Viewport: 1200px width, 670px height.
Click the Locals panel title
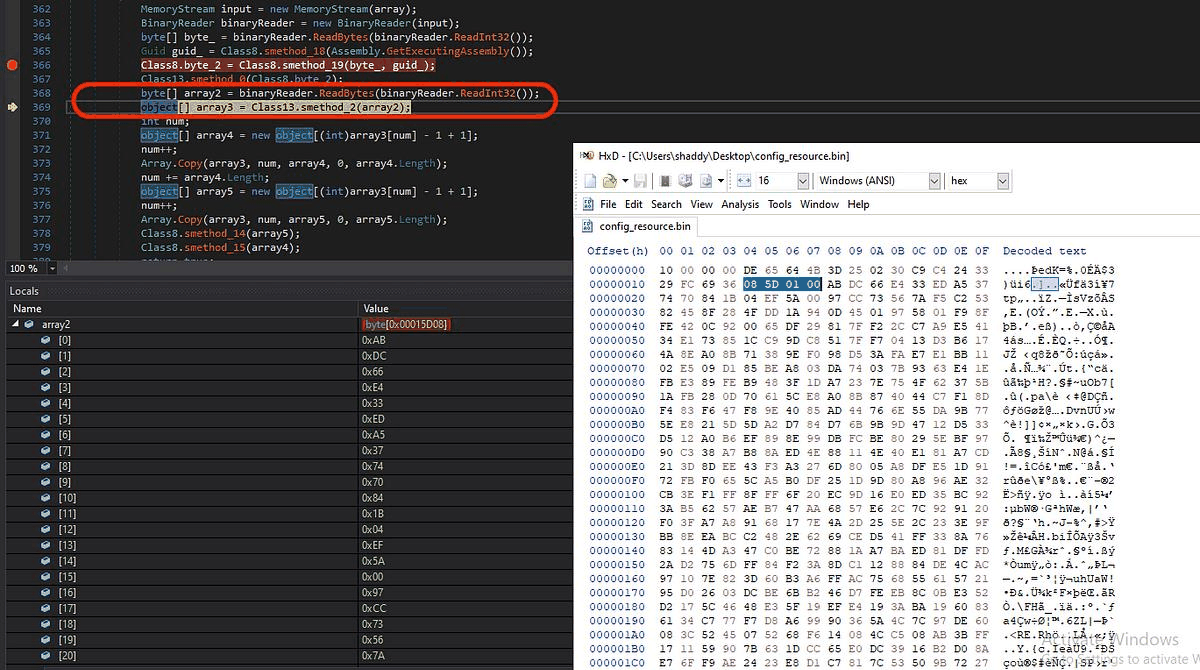tap(24, 291)
